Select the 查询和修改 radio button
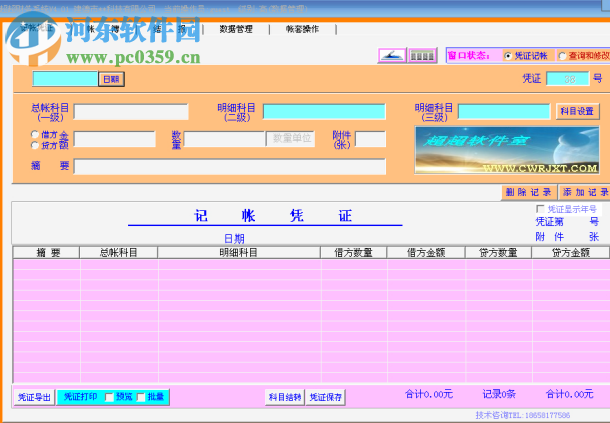The image size is (610, 423). point(562,56)
